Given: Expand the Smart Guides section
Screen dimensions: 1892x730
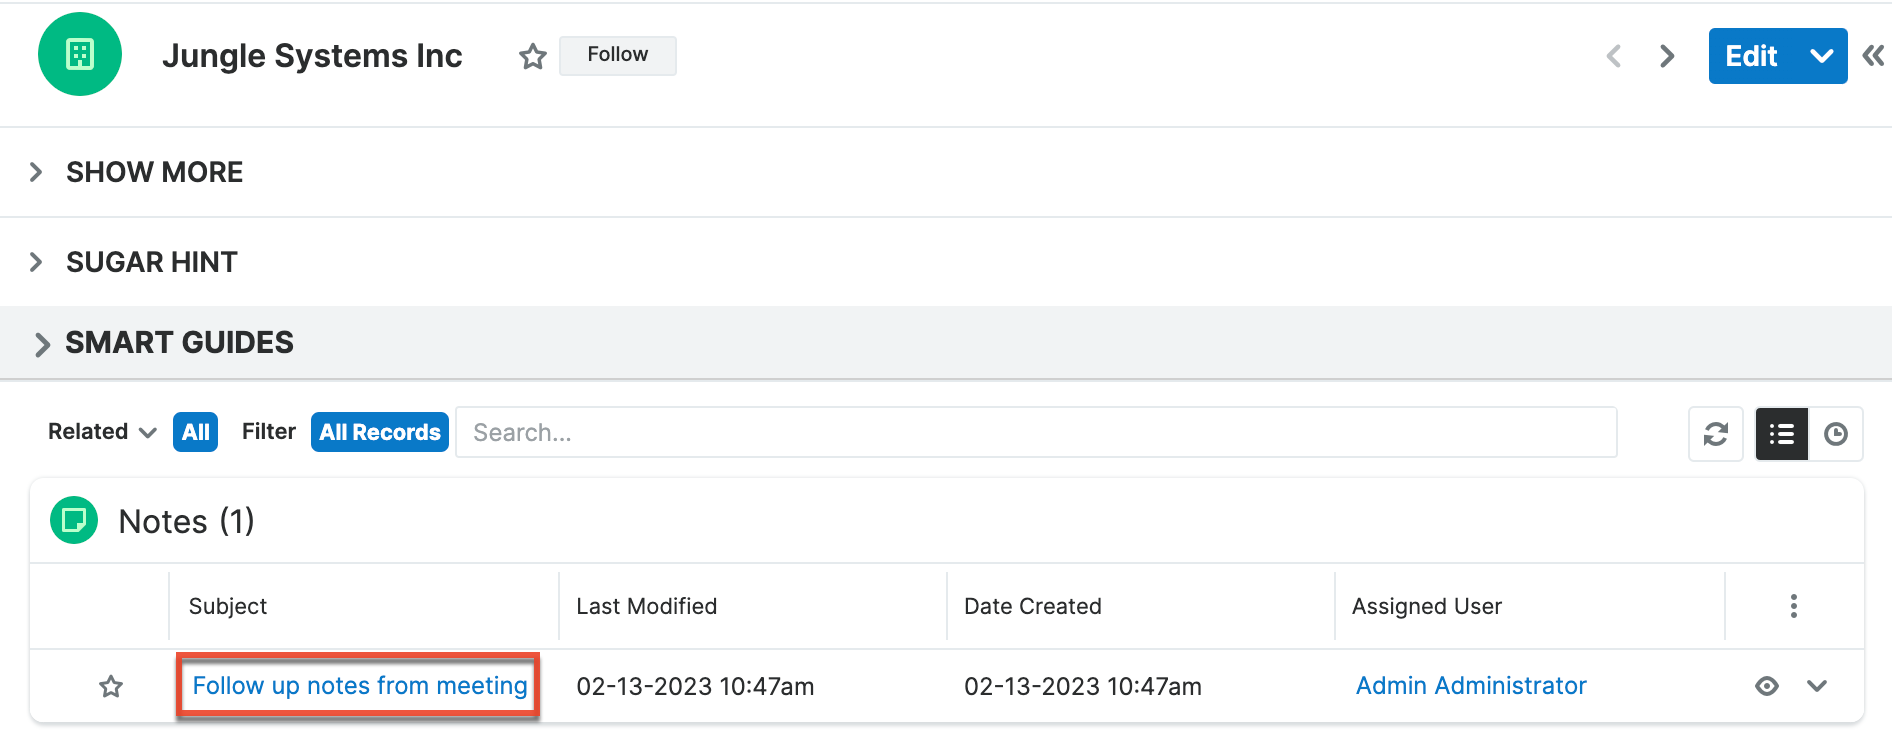Looking at the screenshot, I should [44, 343].
